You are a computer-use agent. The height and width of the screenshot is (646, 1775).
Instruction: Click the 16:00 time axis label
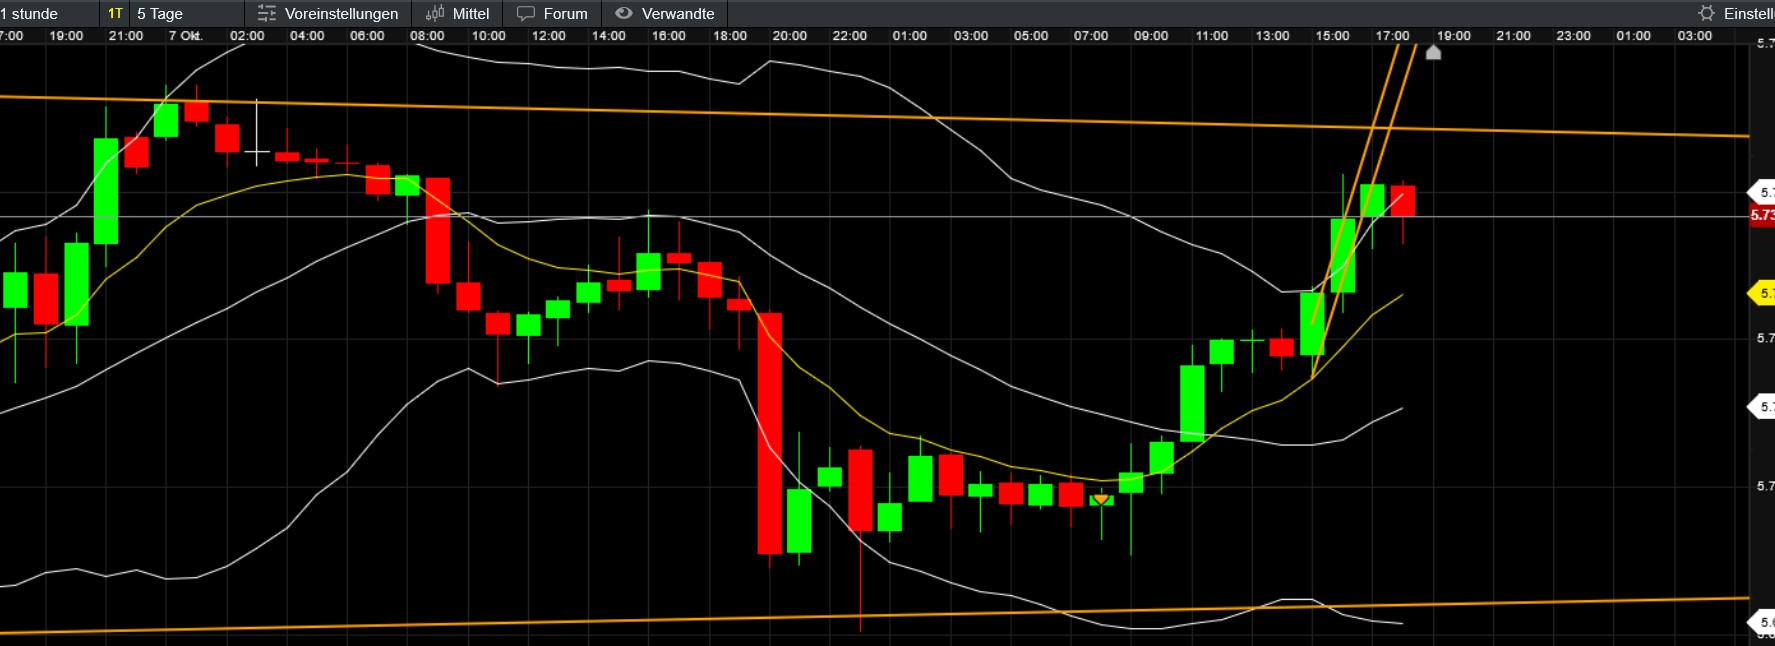(668, 36)
